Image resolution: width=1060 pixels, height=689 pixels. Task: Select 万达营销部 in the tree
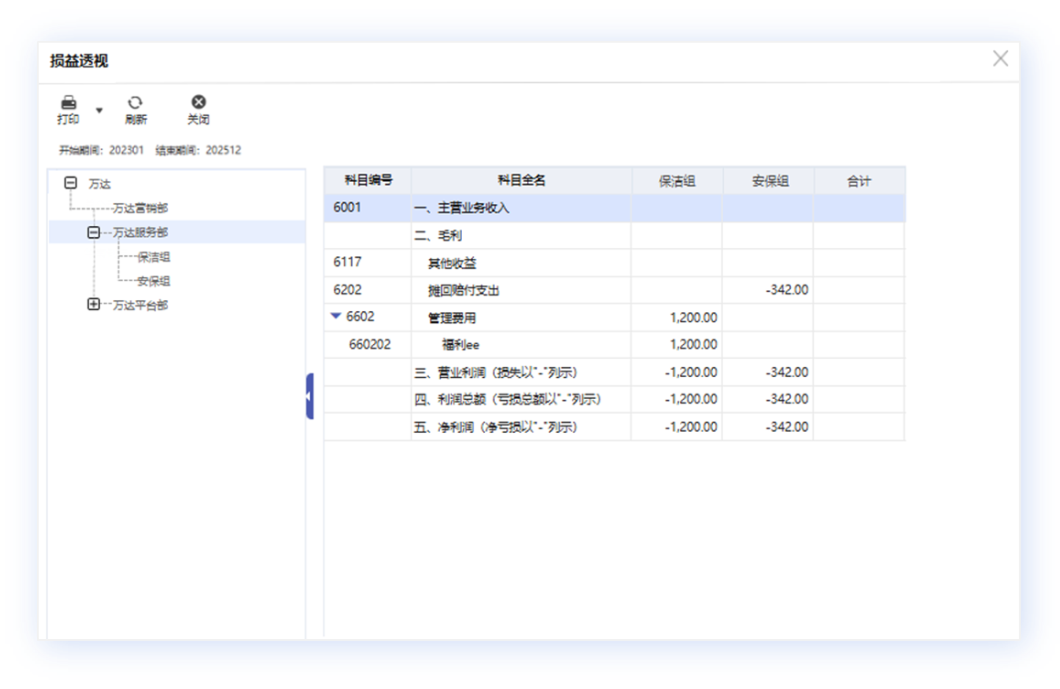tap(140, 208)
